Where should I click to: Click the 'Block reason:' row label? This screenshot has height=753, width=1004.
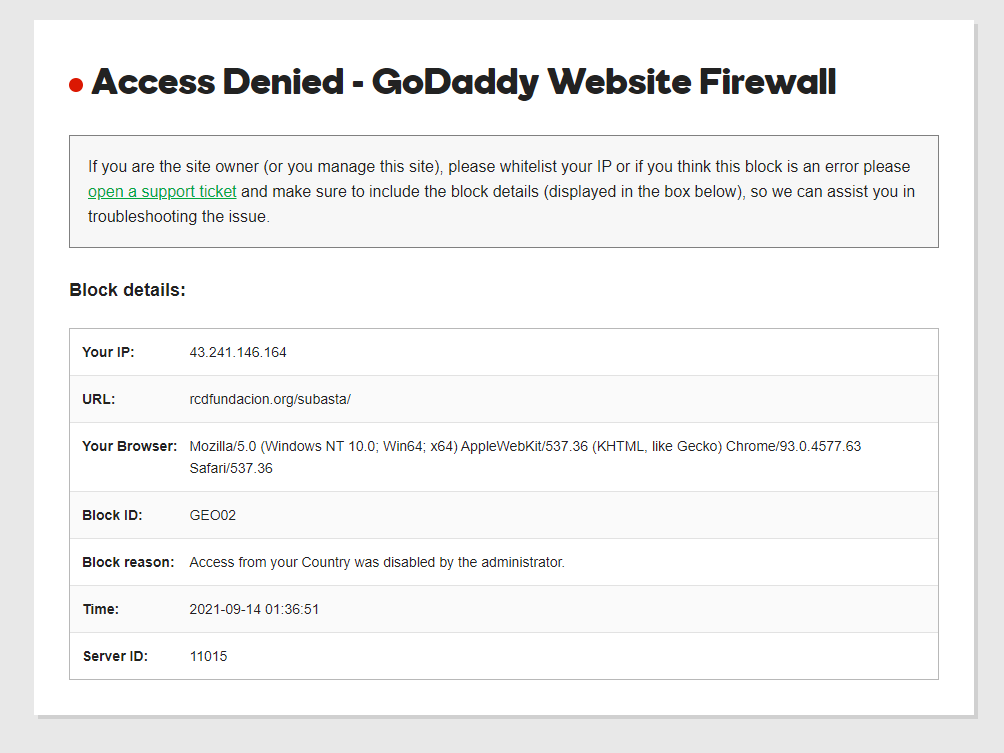(x=128, y=562)
